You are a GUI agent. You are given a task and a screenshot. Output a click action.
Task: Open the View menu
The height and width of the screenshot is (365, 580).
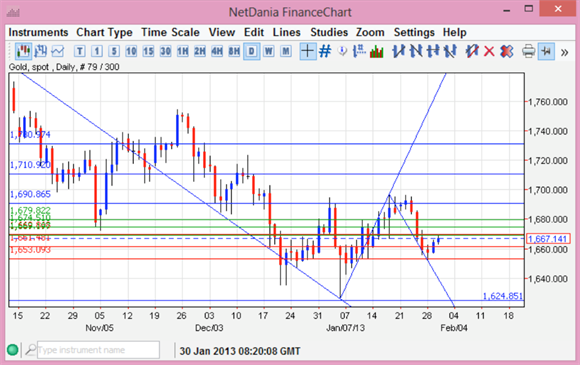(x=222, y=33)
